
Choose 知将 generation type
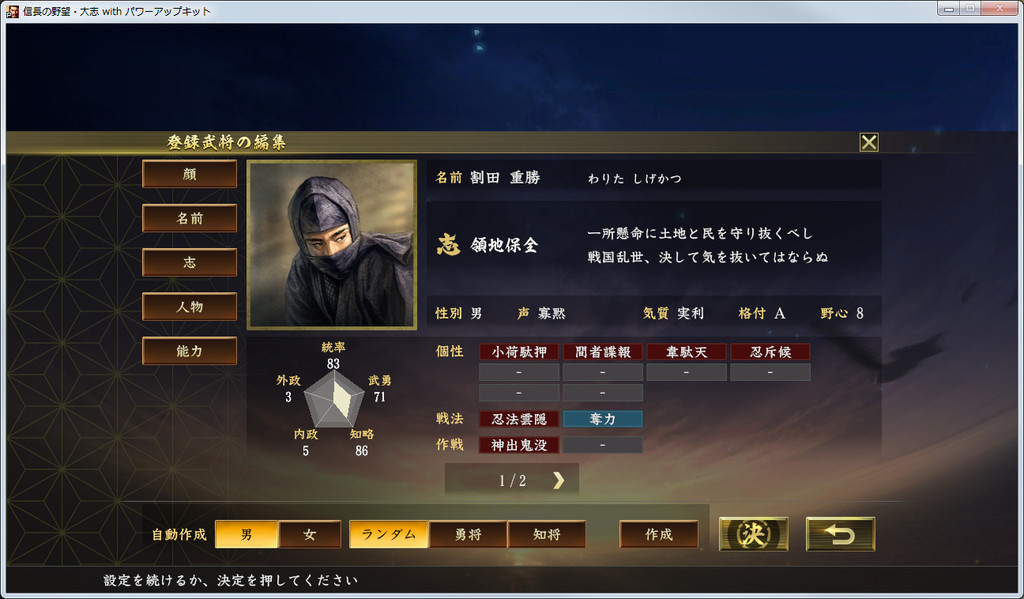547,534
